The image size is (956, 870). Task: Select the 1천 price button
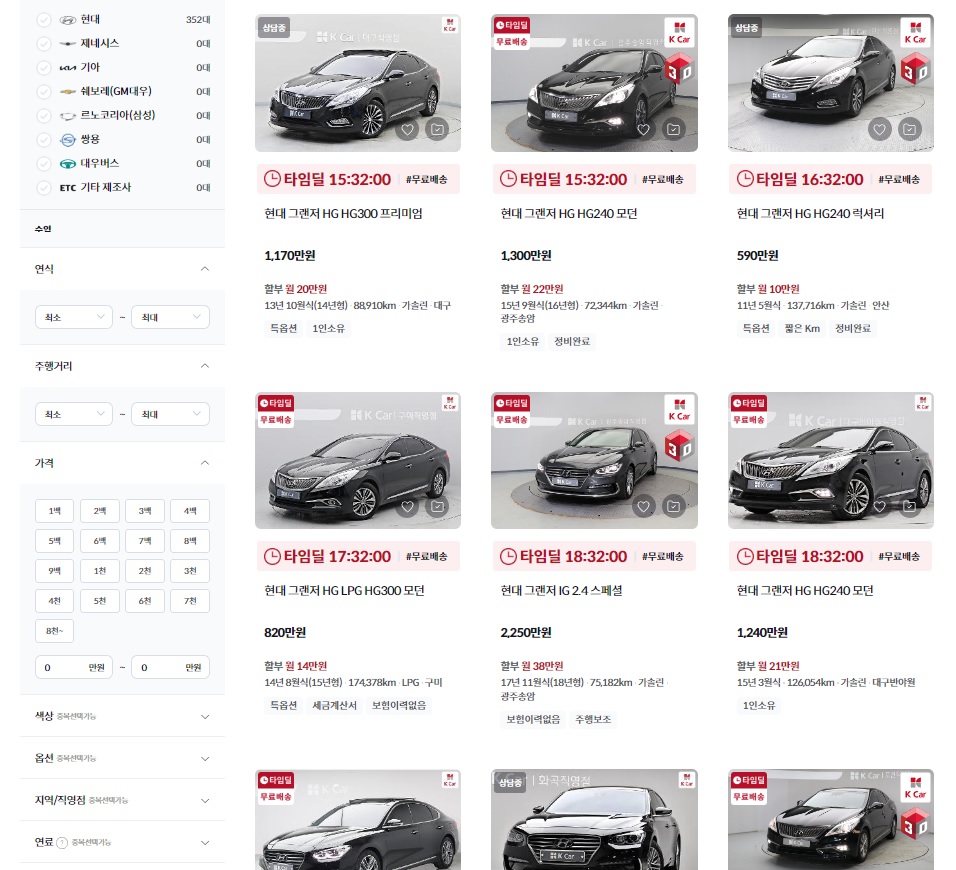tap(99, 571)
